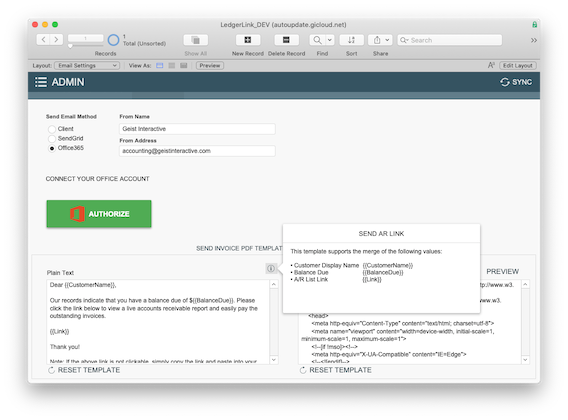568x420 pixels.
Task: Open the Share dropdown arrow
Action: point(388,40)
